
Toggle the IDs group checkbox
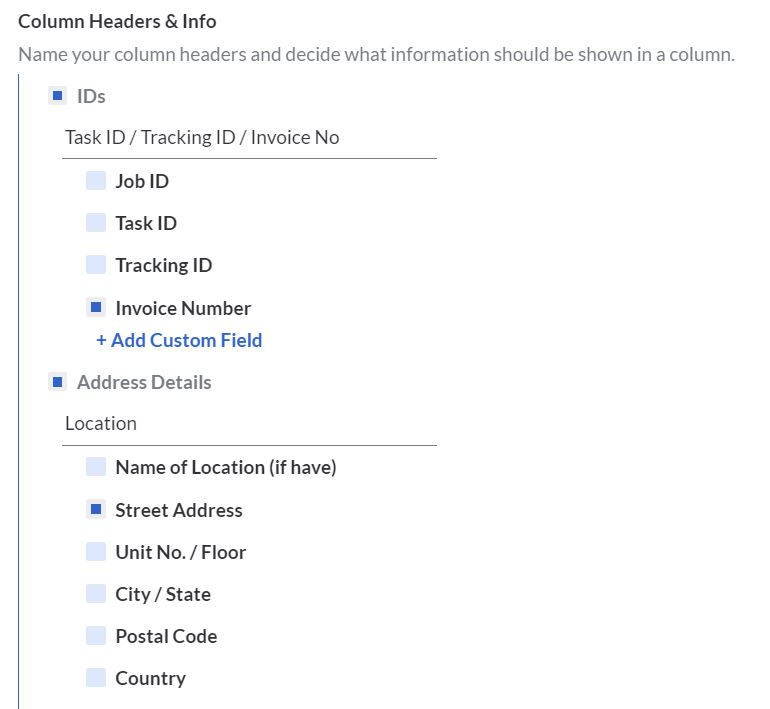[58, 96]
